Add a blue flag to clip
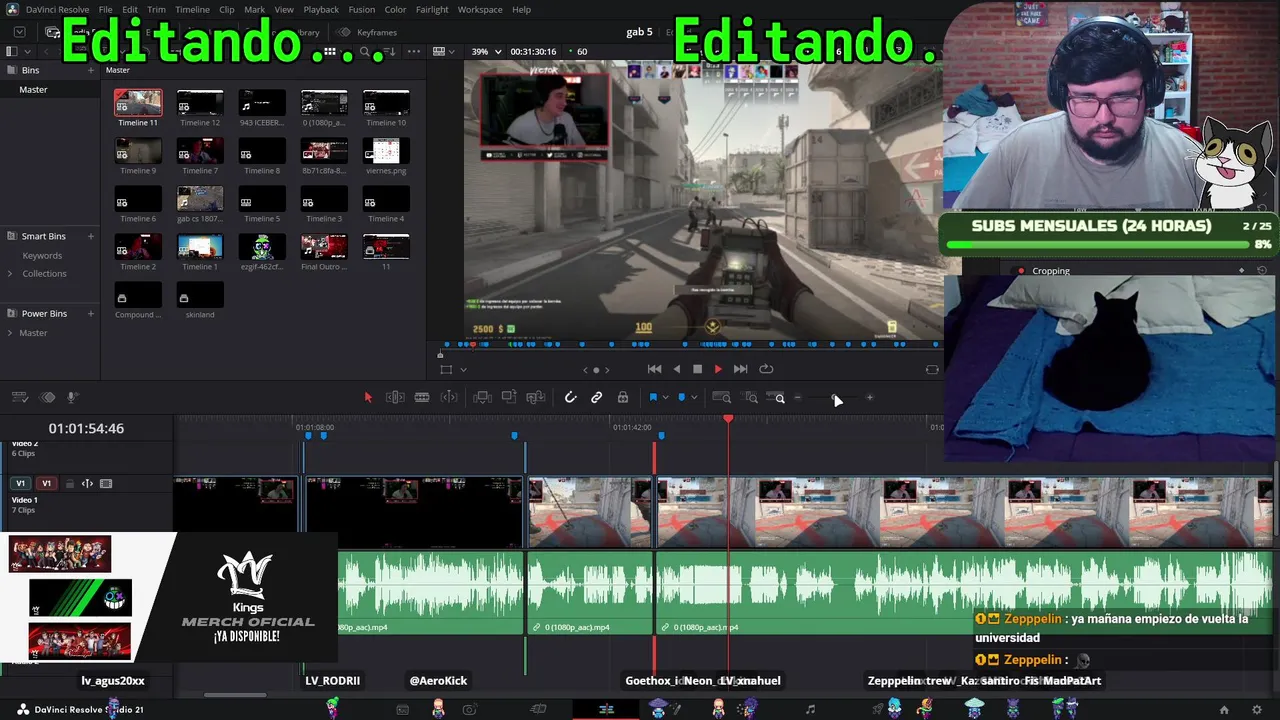 pyautogui.click(x=653, y=397)
